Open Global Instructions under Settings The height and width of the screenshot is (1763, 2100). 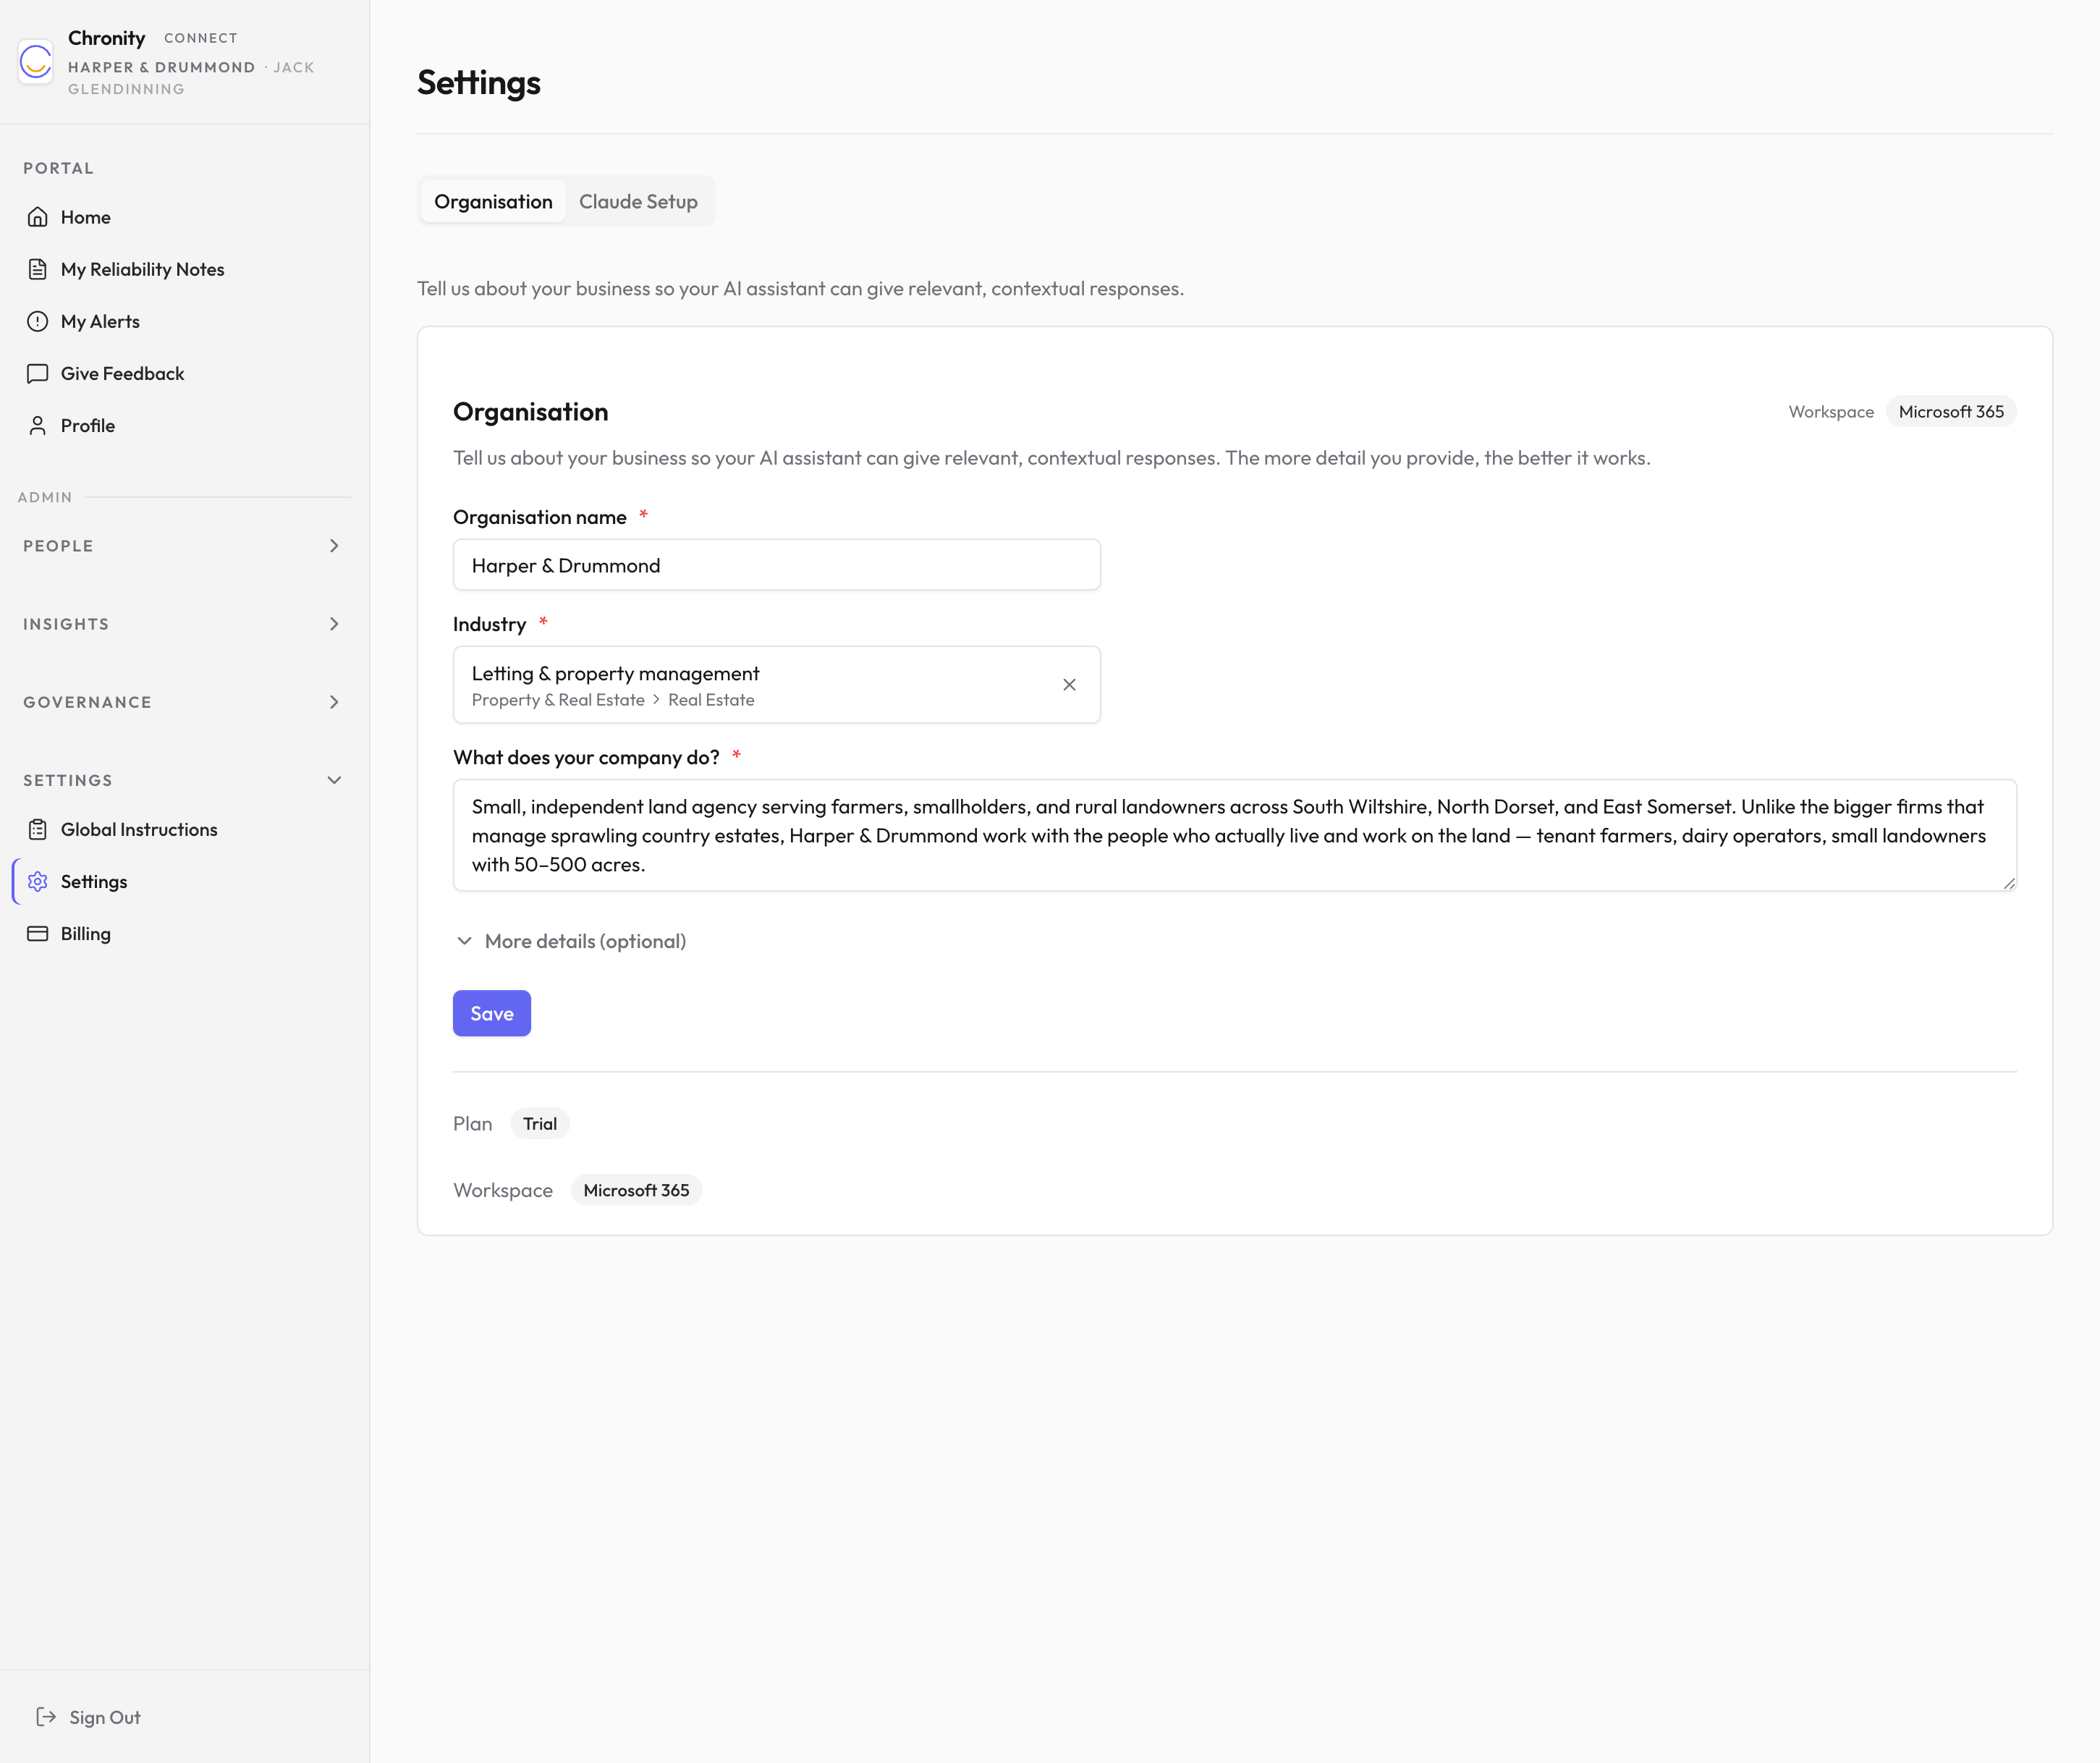tap(139, 829)
